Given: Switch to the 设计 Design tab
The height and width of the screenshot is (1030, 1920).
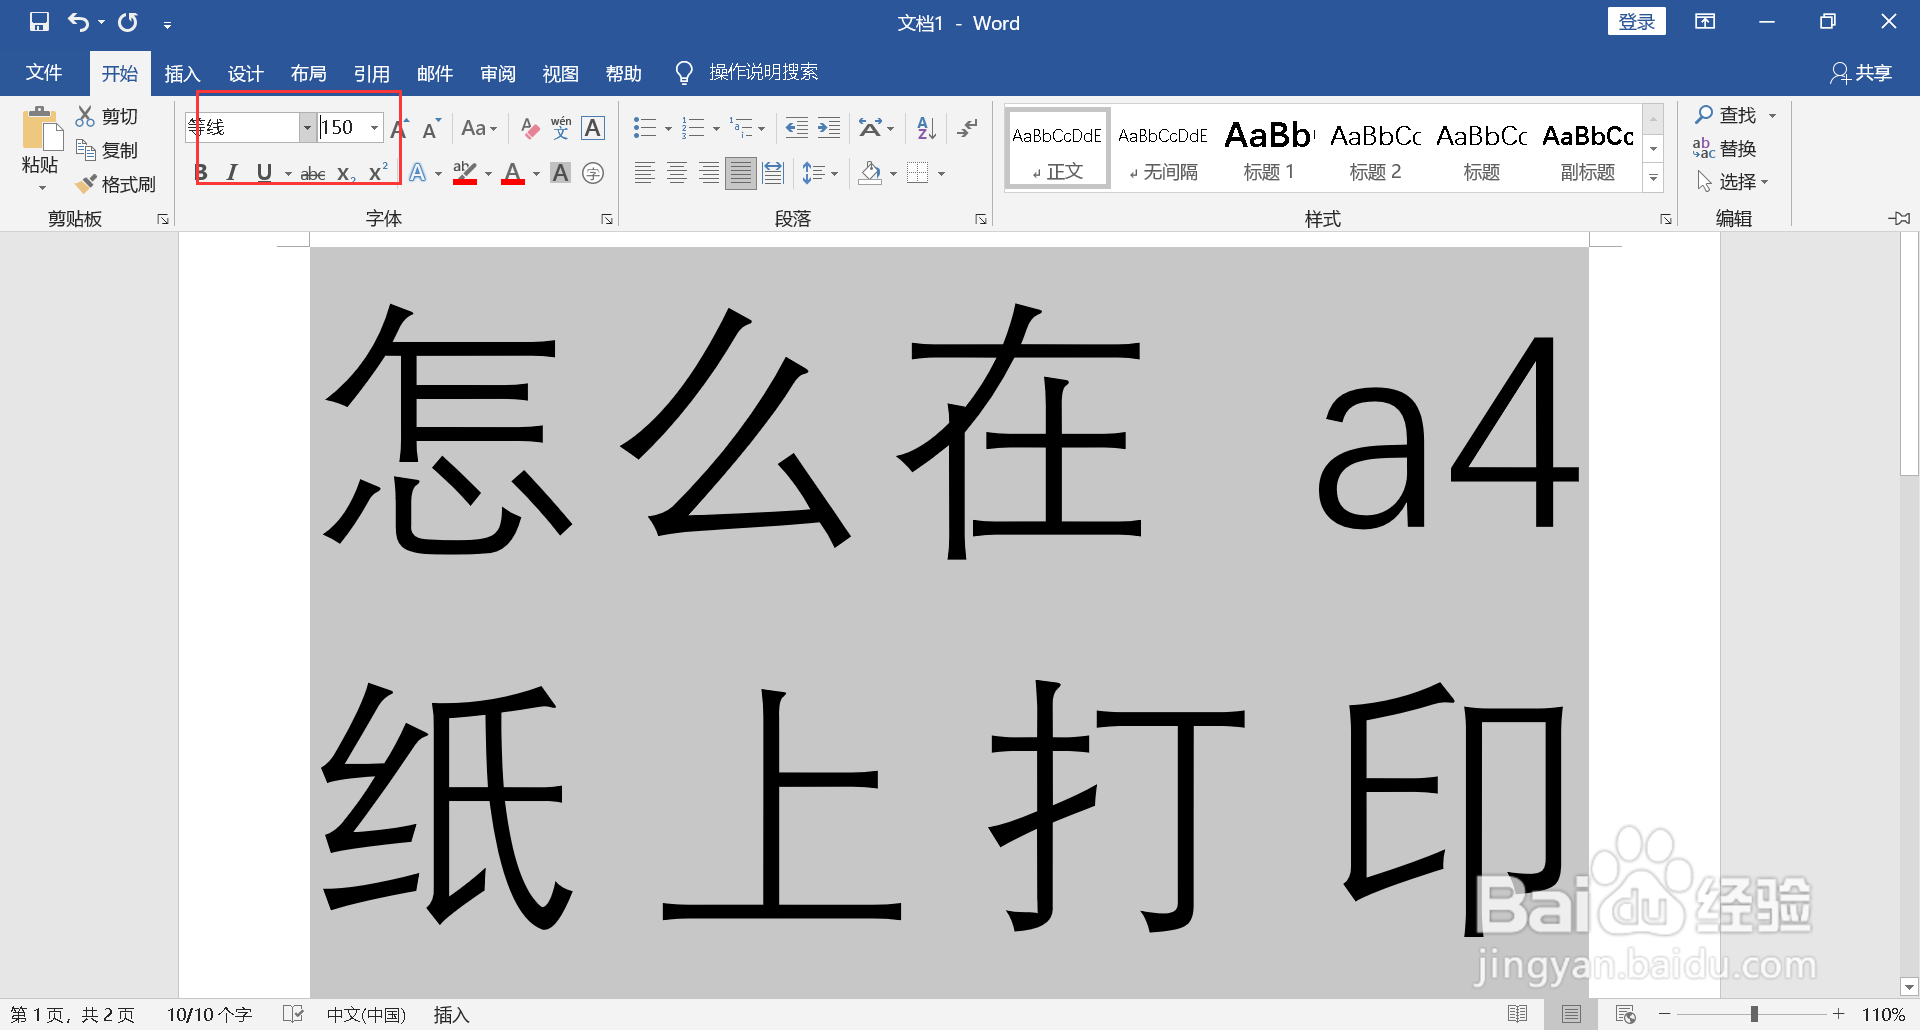Looking at the screenshot, I should (245, 73).
